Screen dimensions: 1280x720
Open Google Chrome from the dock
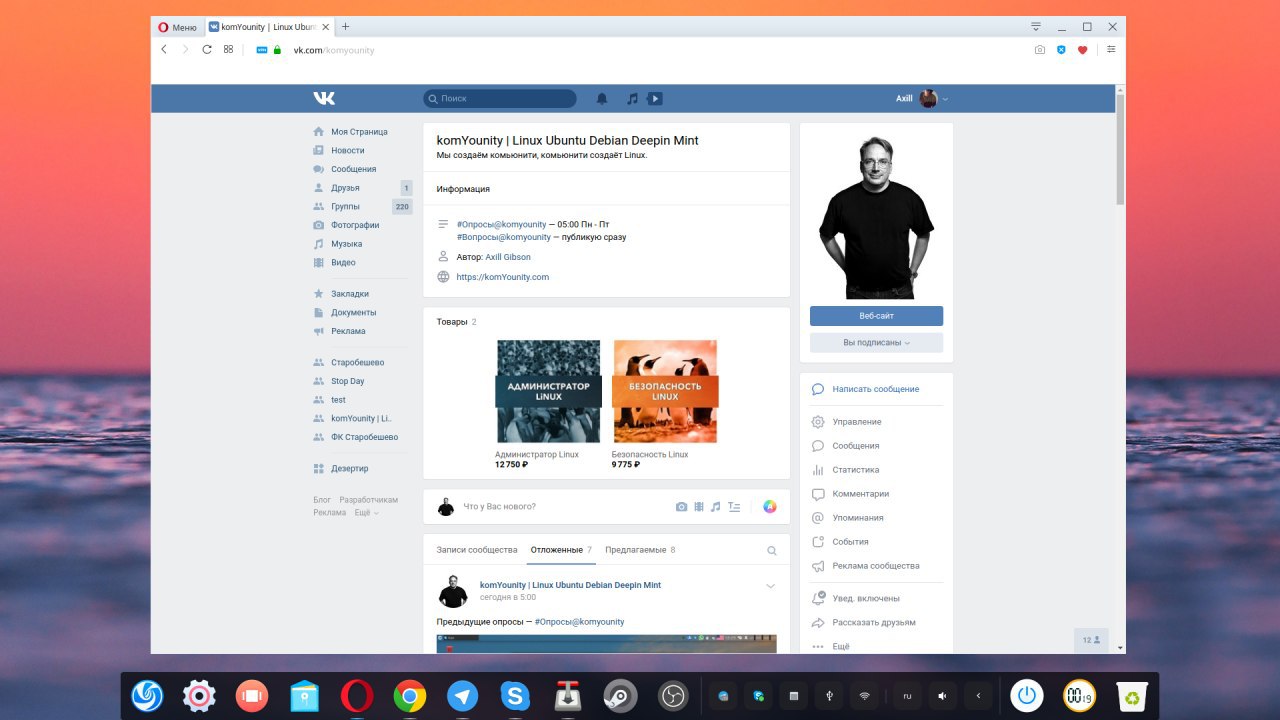pyautogui.click(x=409, y=696)
